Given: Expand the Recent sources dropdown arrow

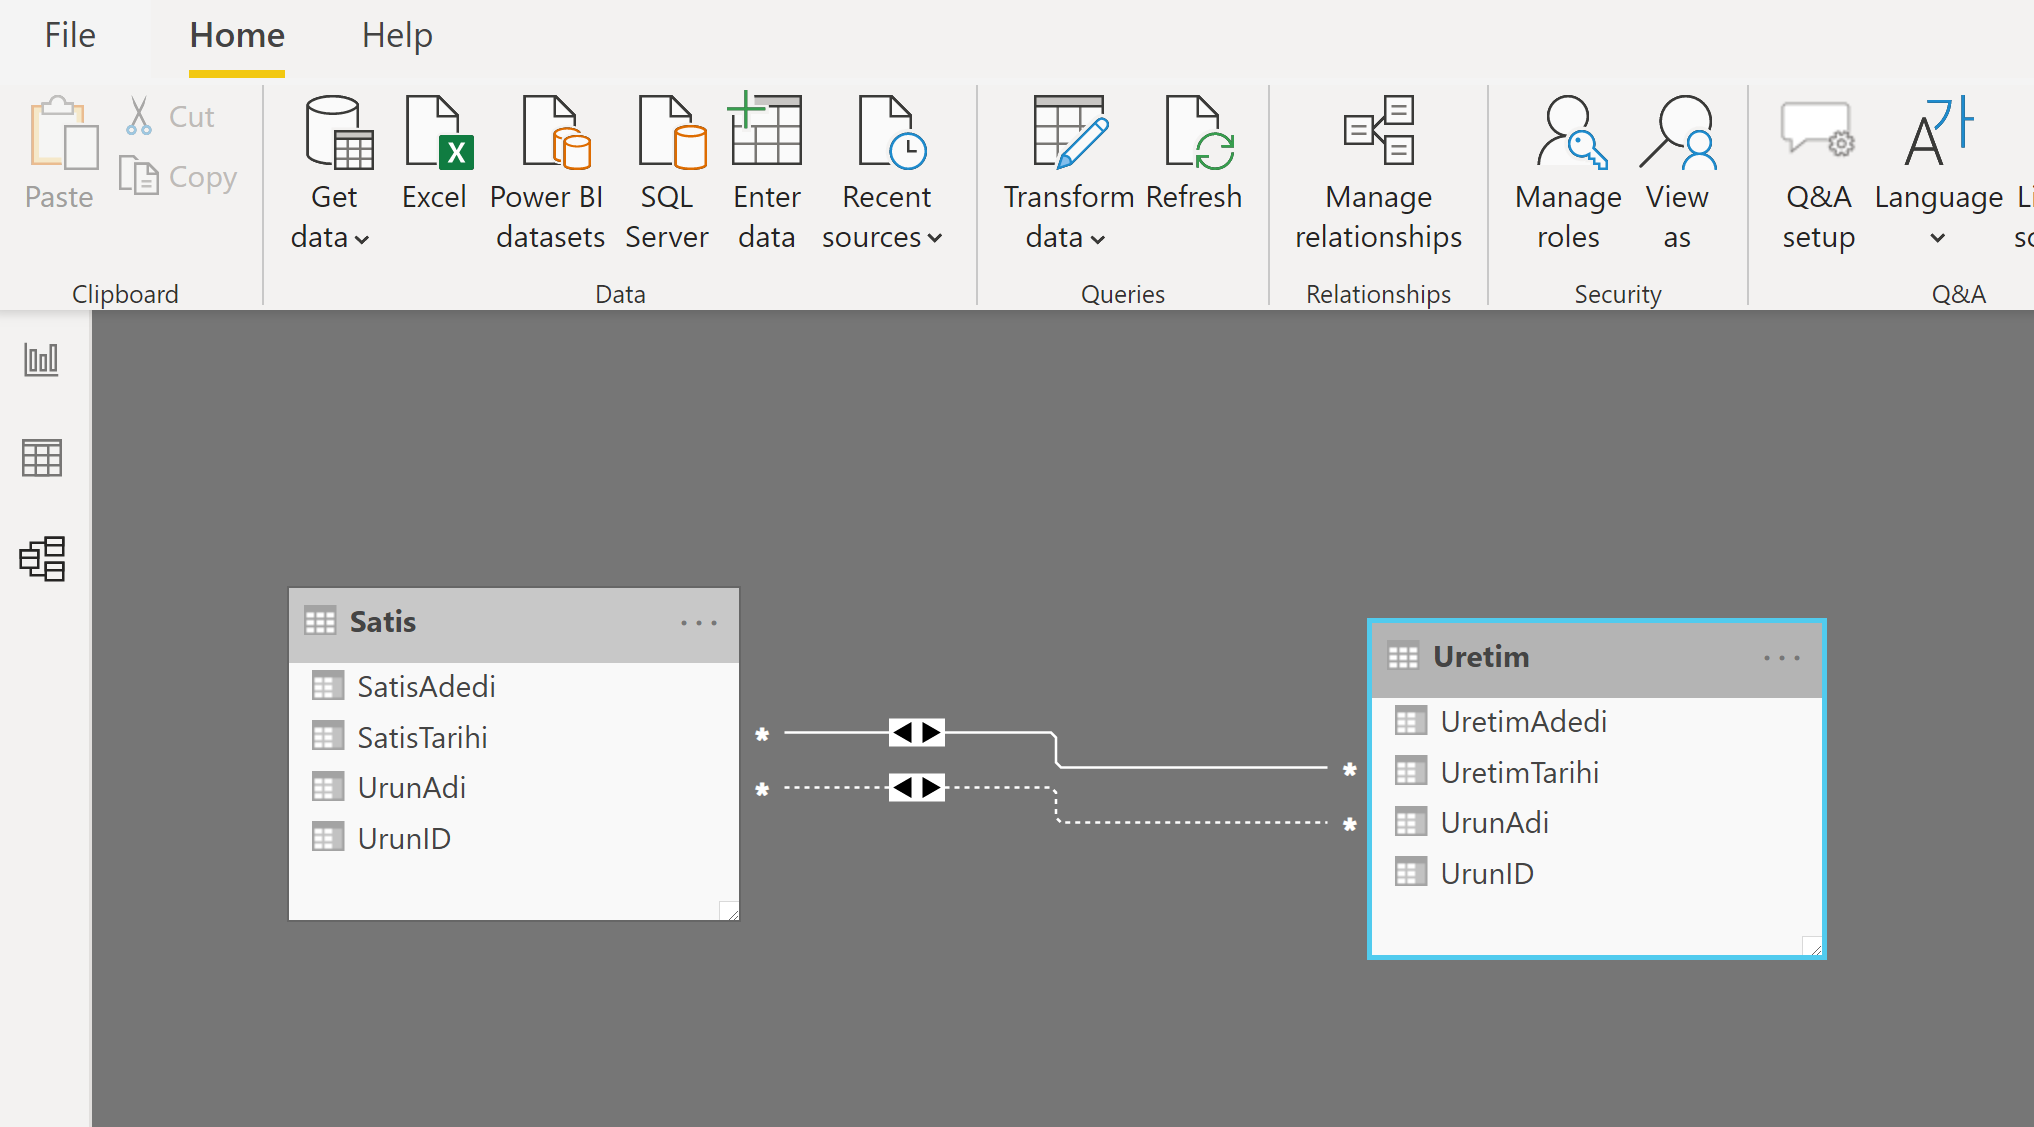Looking at the screenshot, I should pos(935,239).
